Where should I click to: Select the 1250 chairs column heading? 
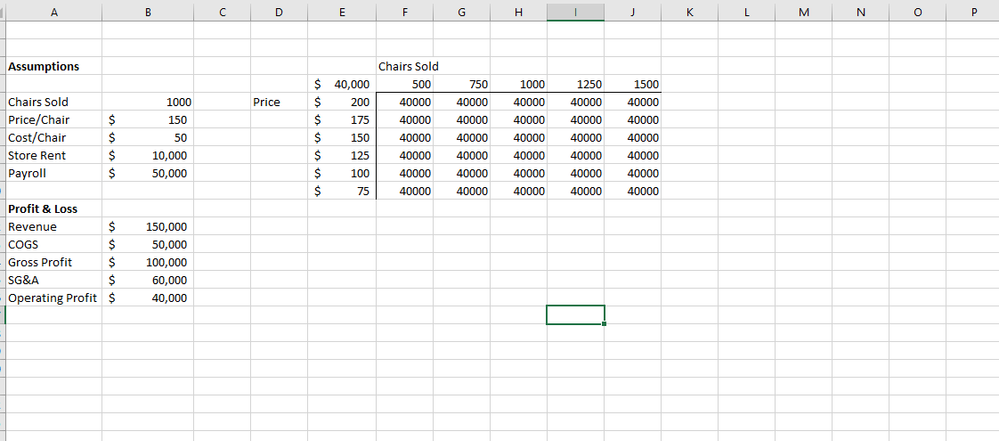coord(575,84)
